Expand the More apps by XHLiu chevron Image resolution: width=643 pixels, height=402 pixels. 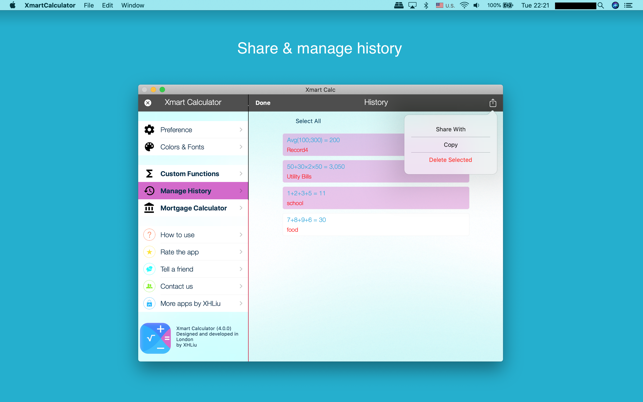241,304
